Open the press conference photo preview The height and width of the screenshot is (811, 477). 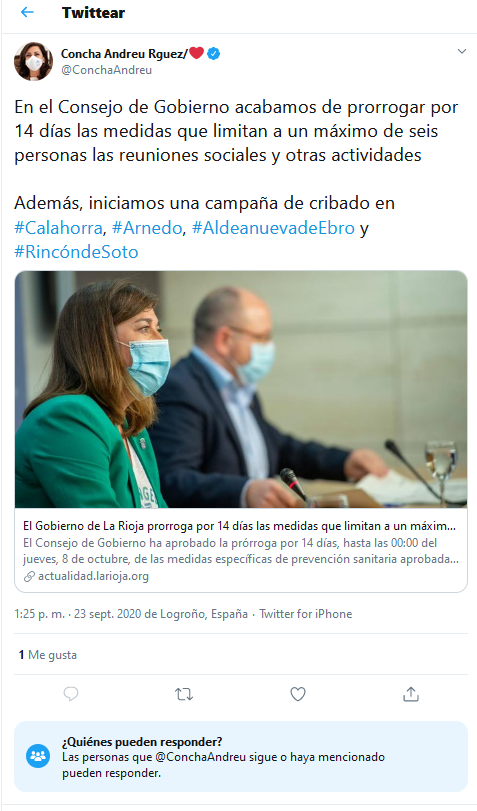[x=241, y=389]
